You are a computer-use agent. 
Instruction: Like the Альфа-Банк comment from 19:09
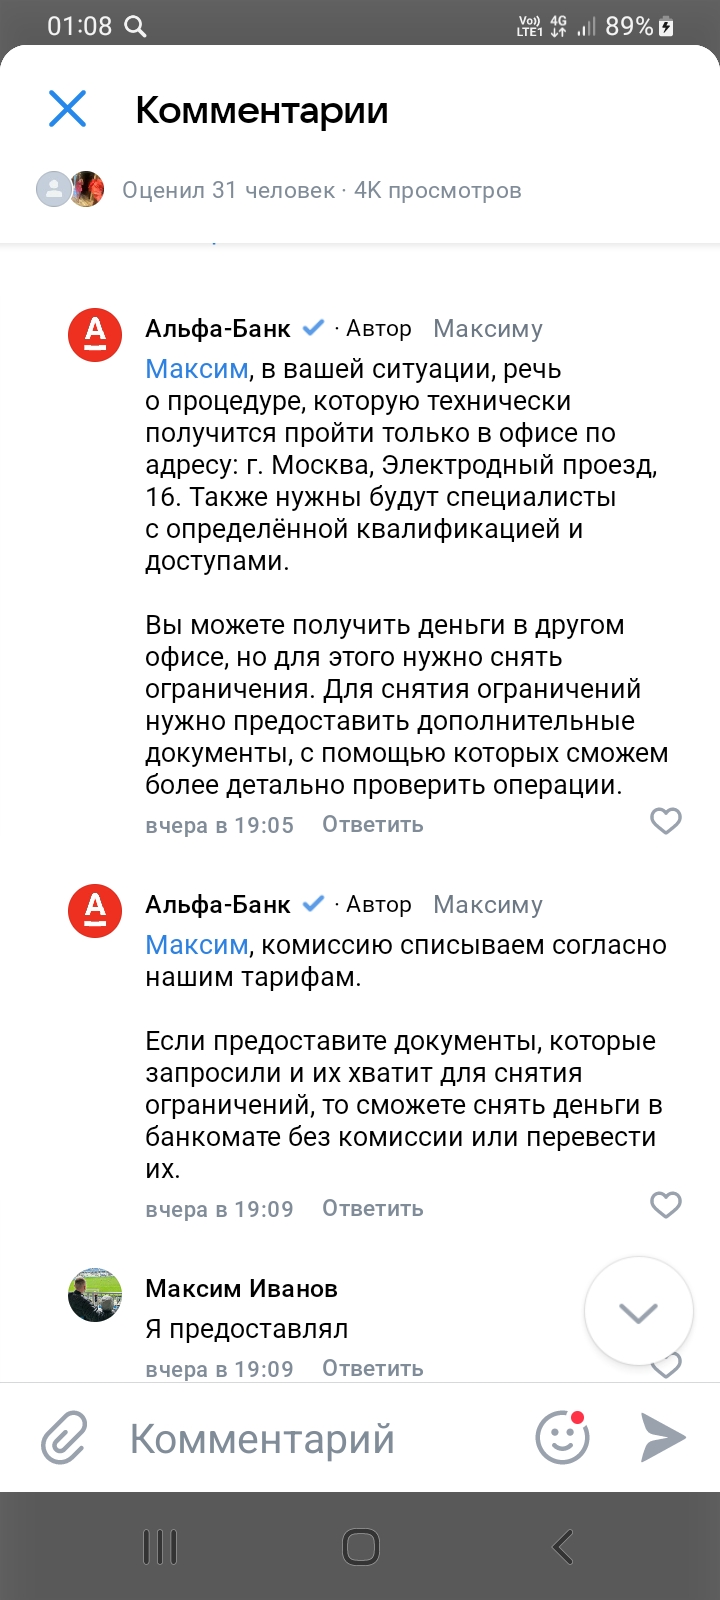point(666,1205)
